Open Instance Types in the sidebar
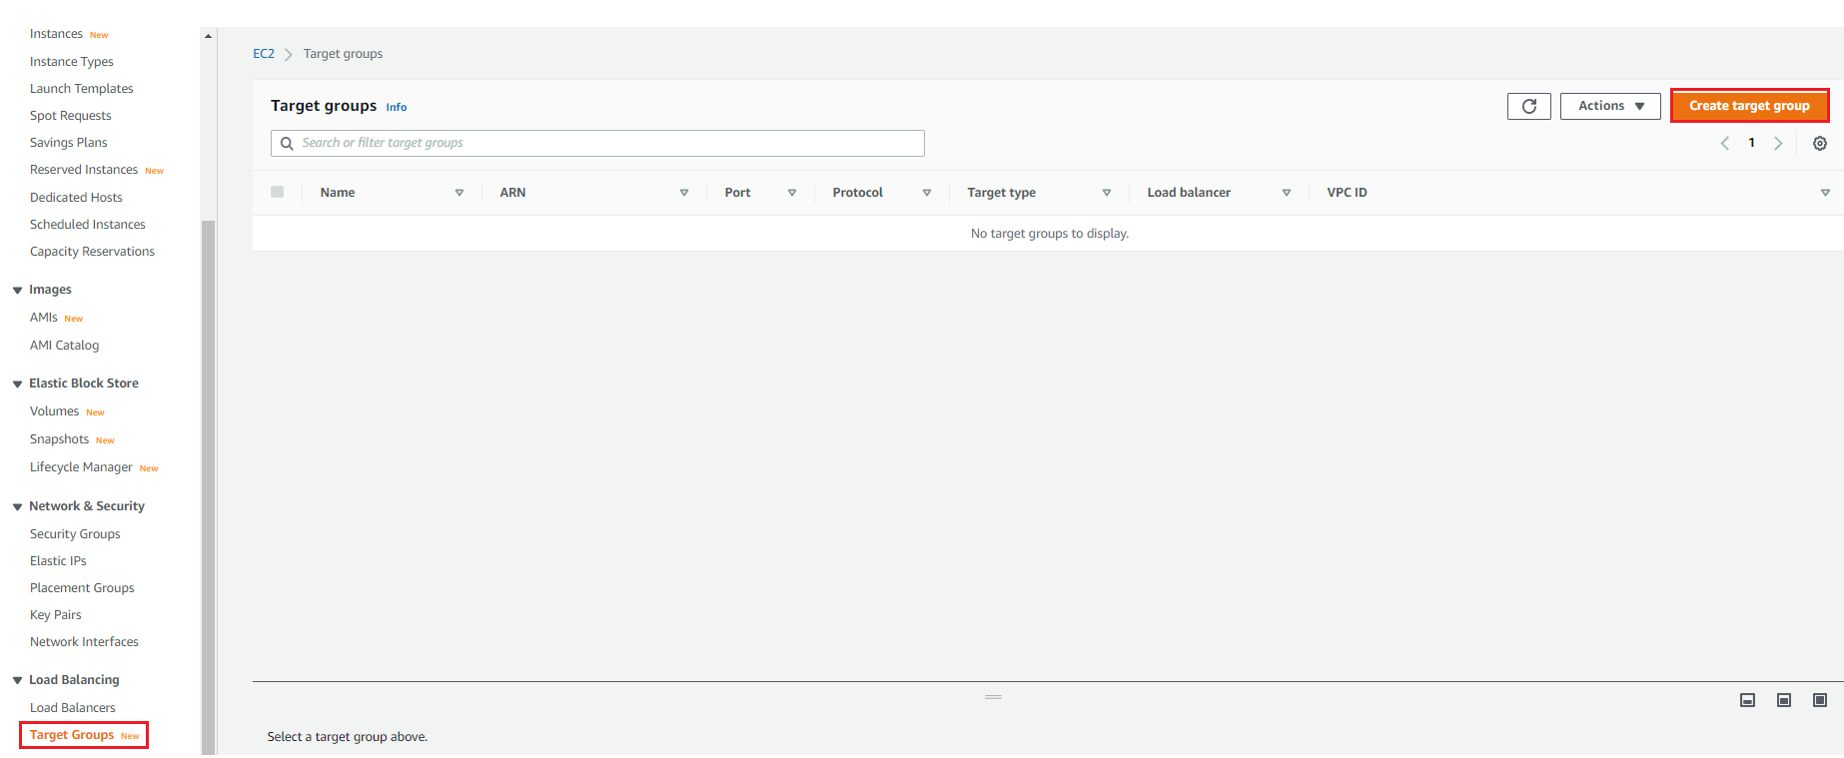Viewport: 1844px width, 758px height. click(71, 62)
